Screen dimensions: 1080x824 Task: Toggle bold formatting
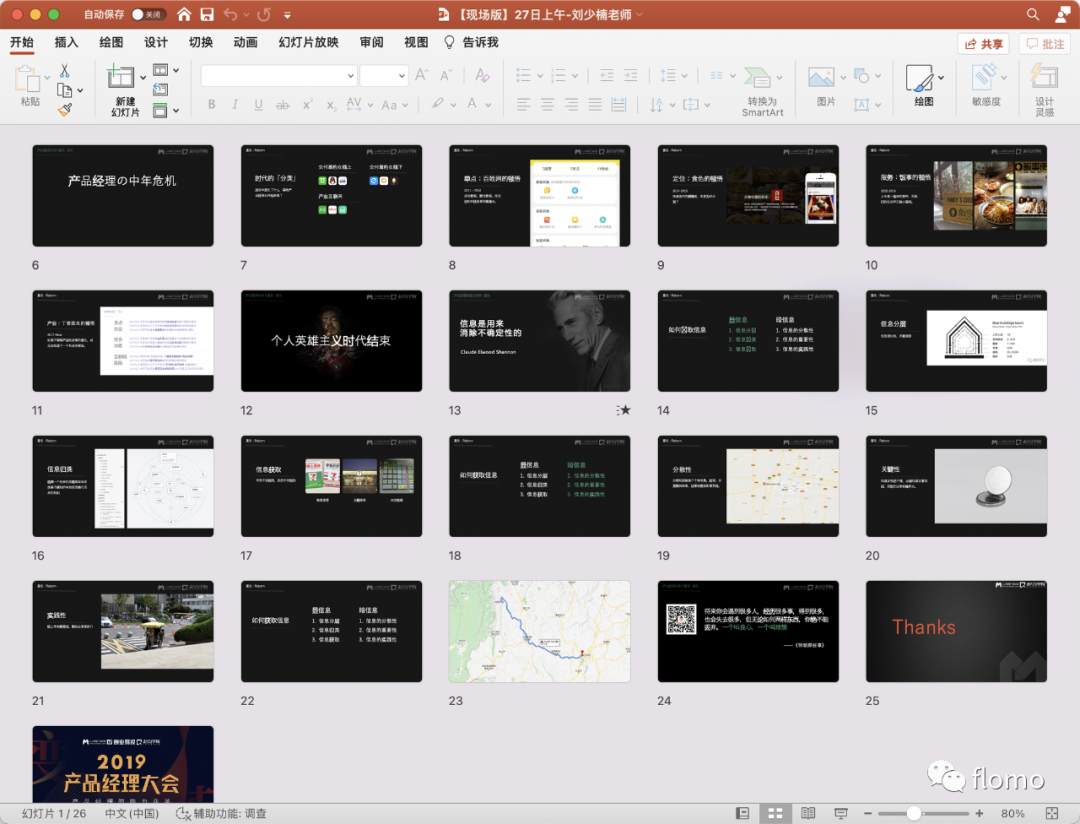click(x=211, y=105)
